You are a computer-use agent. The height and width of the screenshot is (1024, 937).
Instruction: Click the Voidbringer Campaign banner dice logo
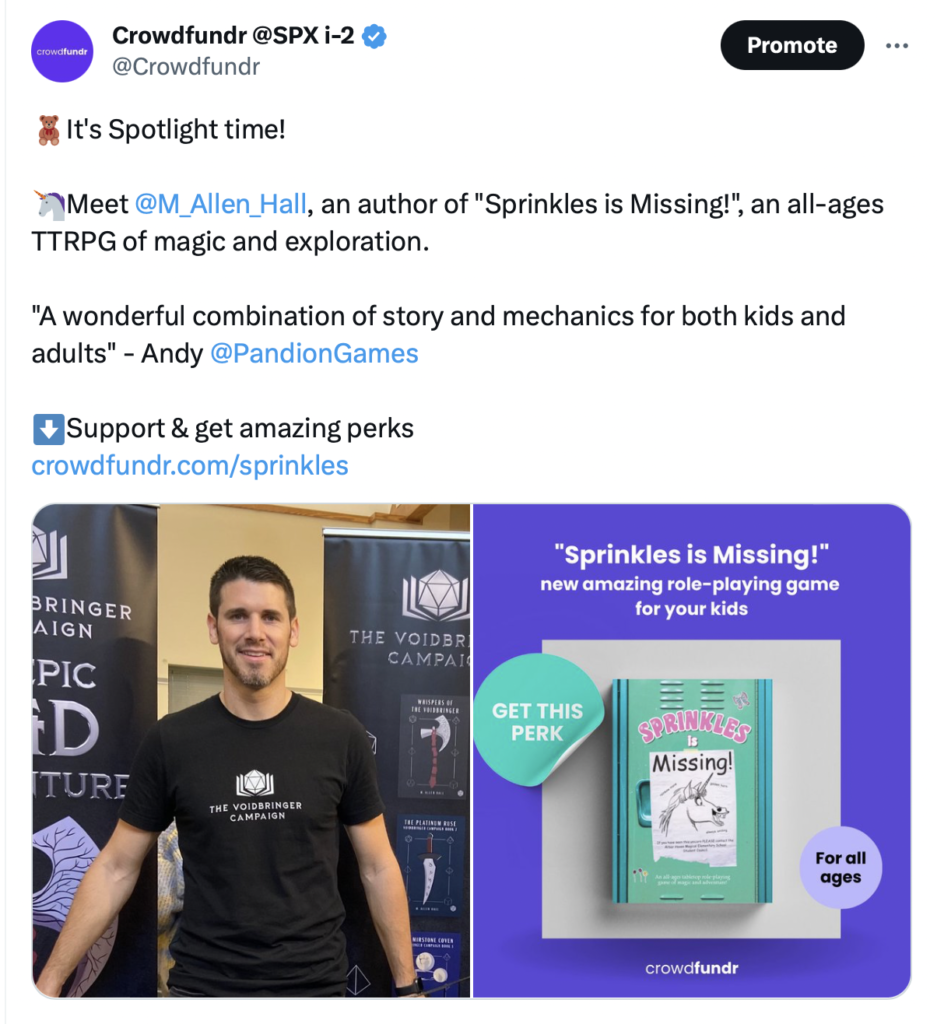click(x=436, y=595)
